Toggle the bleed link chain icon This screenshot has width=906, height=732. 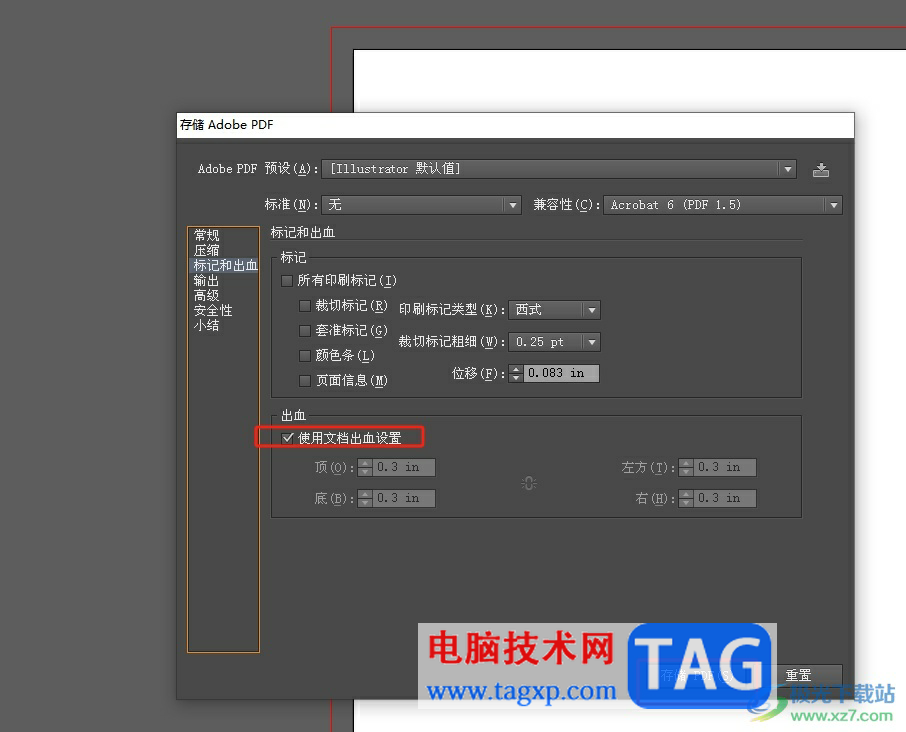(x=529, y=483)
